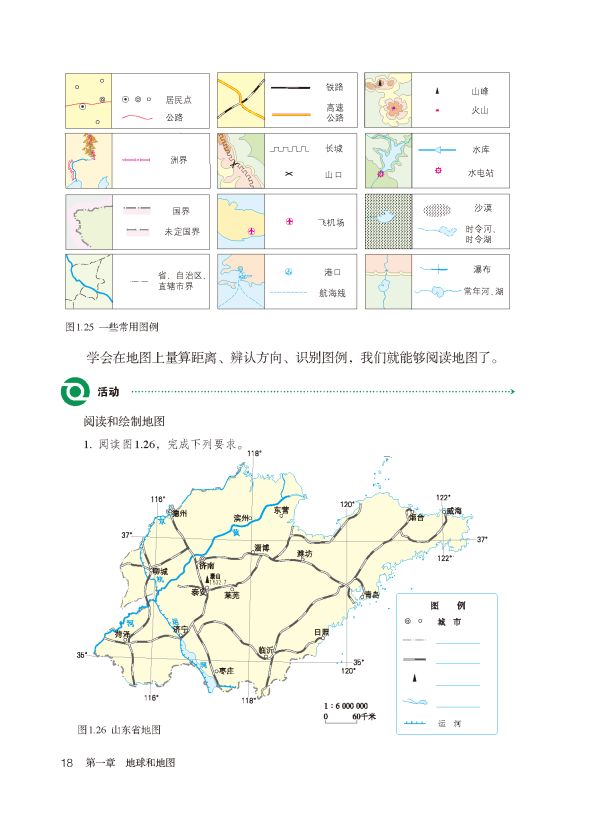The height and width of the screenshot is (839, 600).
Task: Click the 常年河、湖 symbol
Action: click(x=439, y=292)
